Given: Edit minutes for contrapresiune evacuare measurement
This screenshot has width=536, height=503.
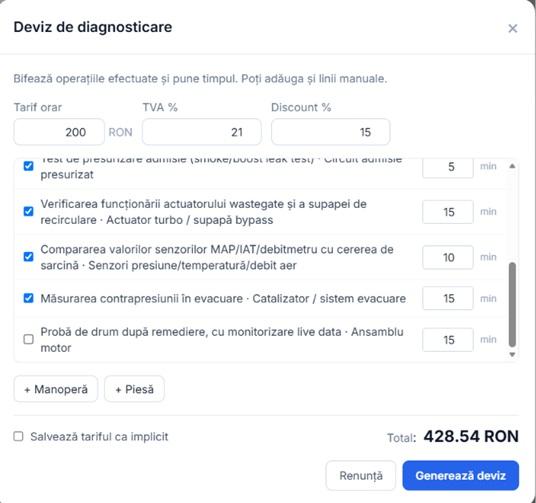Looking at the screenshot, I should tap(448, 299).
